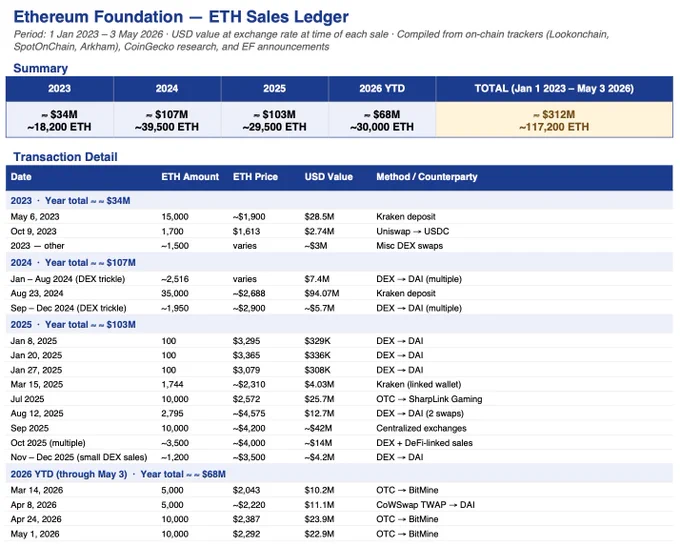The image size is (680, 546).
Task: Click the Kraken (linked wallet) cell
Action: point(418,385)
